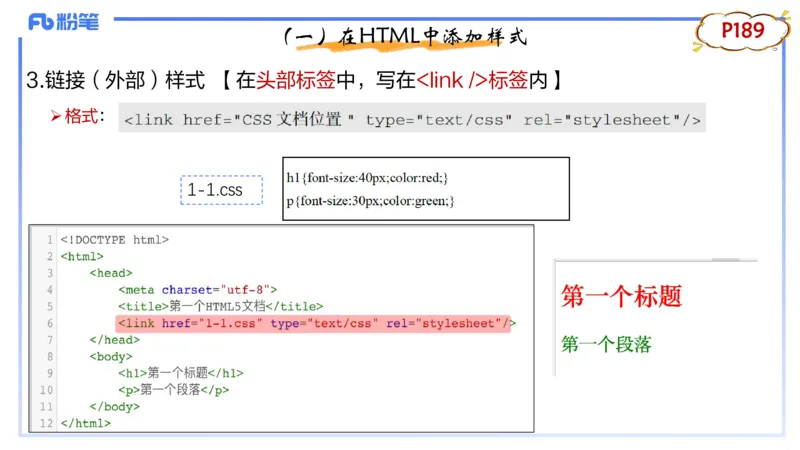Click the <!DOCTYPE html> code line

coord(114,240)
